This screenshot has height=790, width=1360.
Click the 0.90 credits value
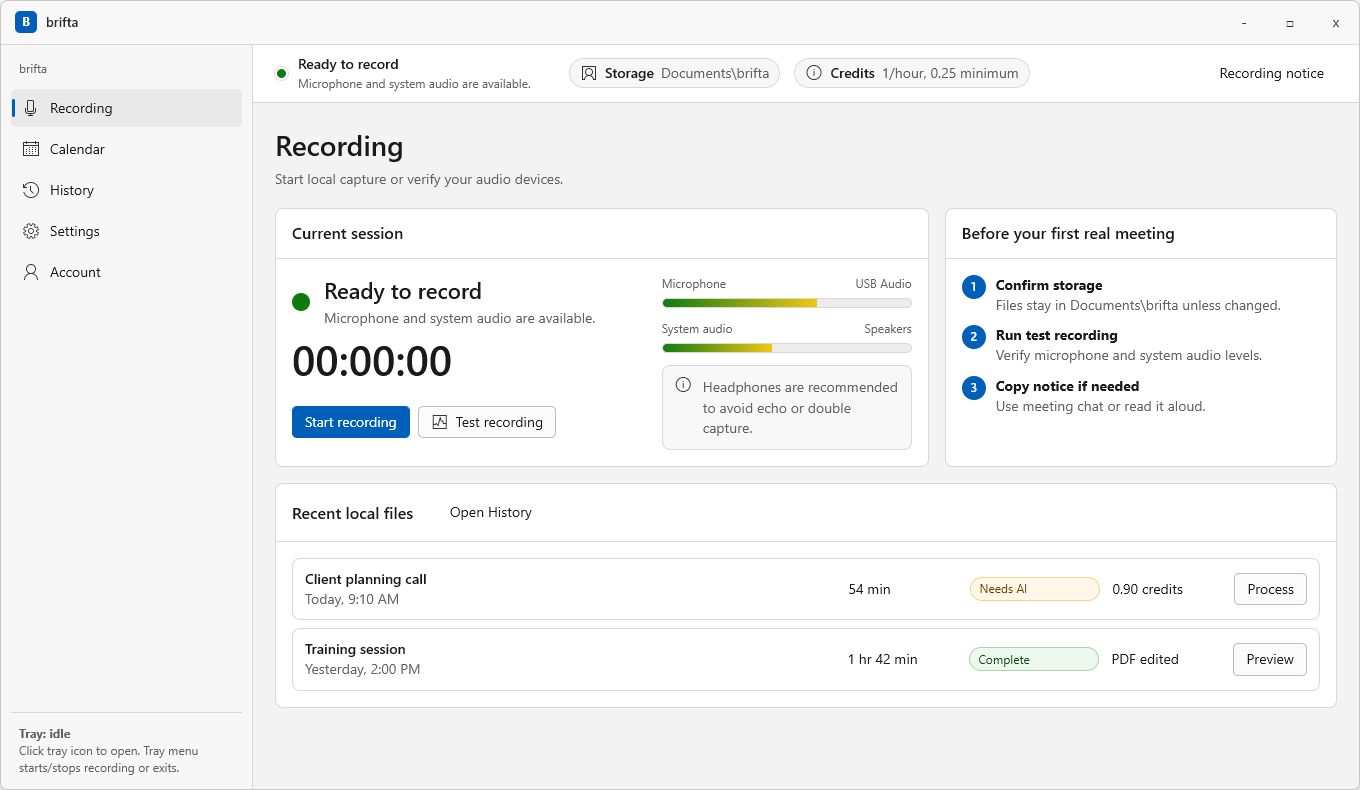pos(1148,589)
